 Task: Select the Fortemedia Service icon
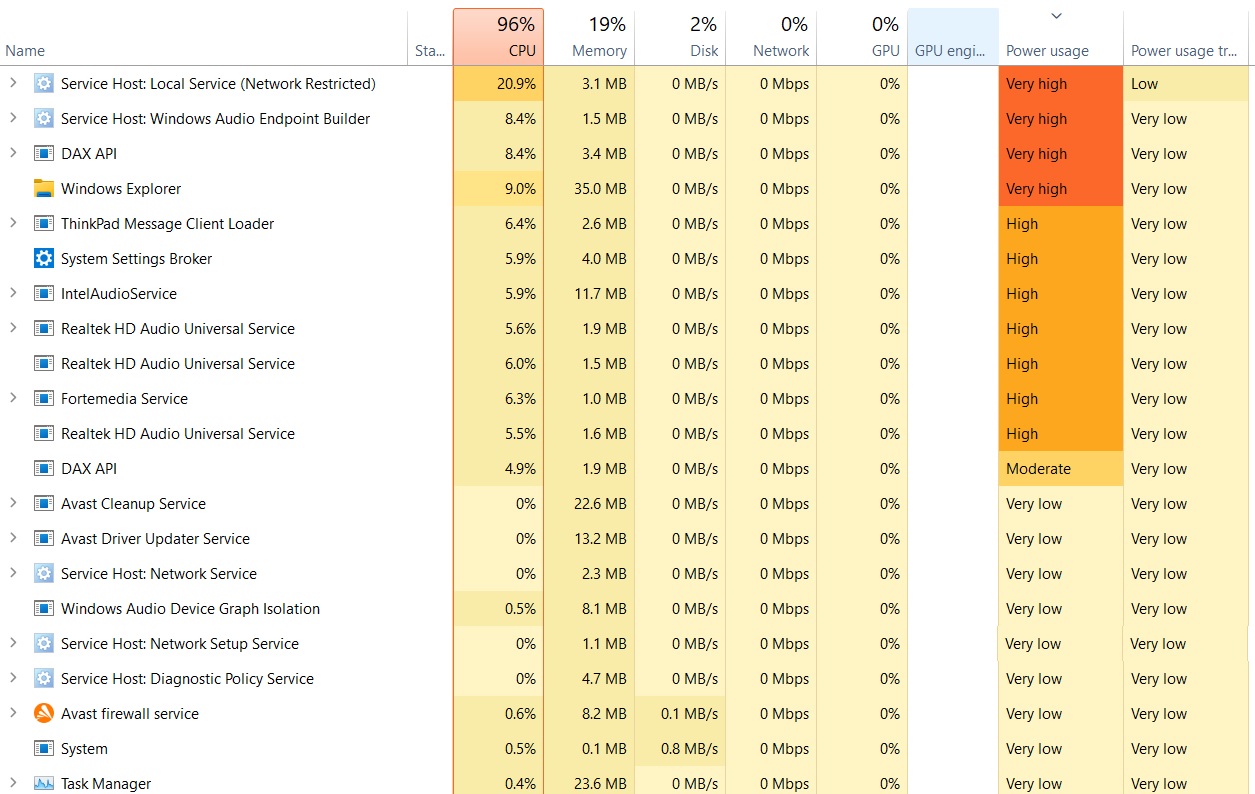[43, 399]
